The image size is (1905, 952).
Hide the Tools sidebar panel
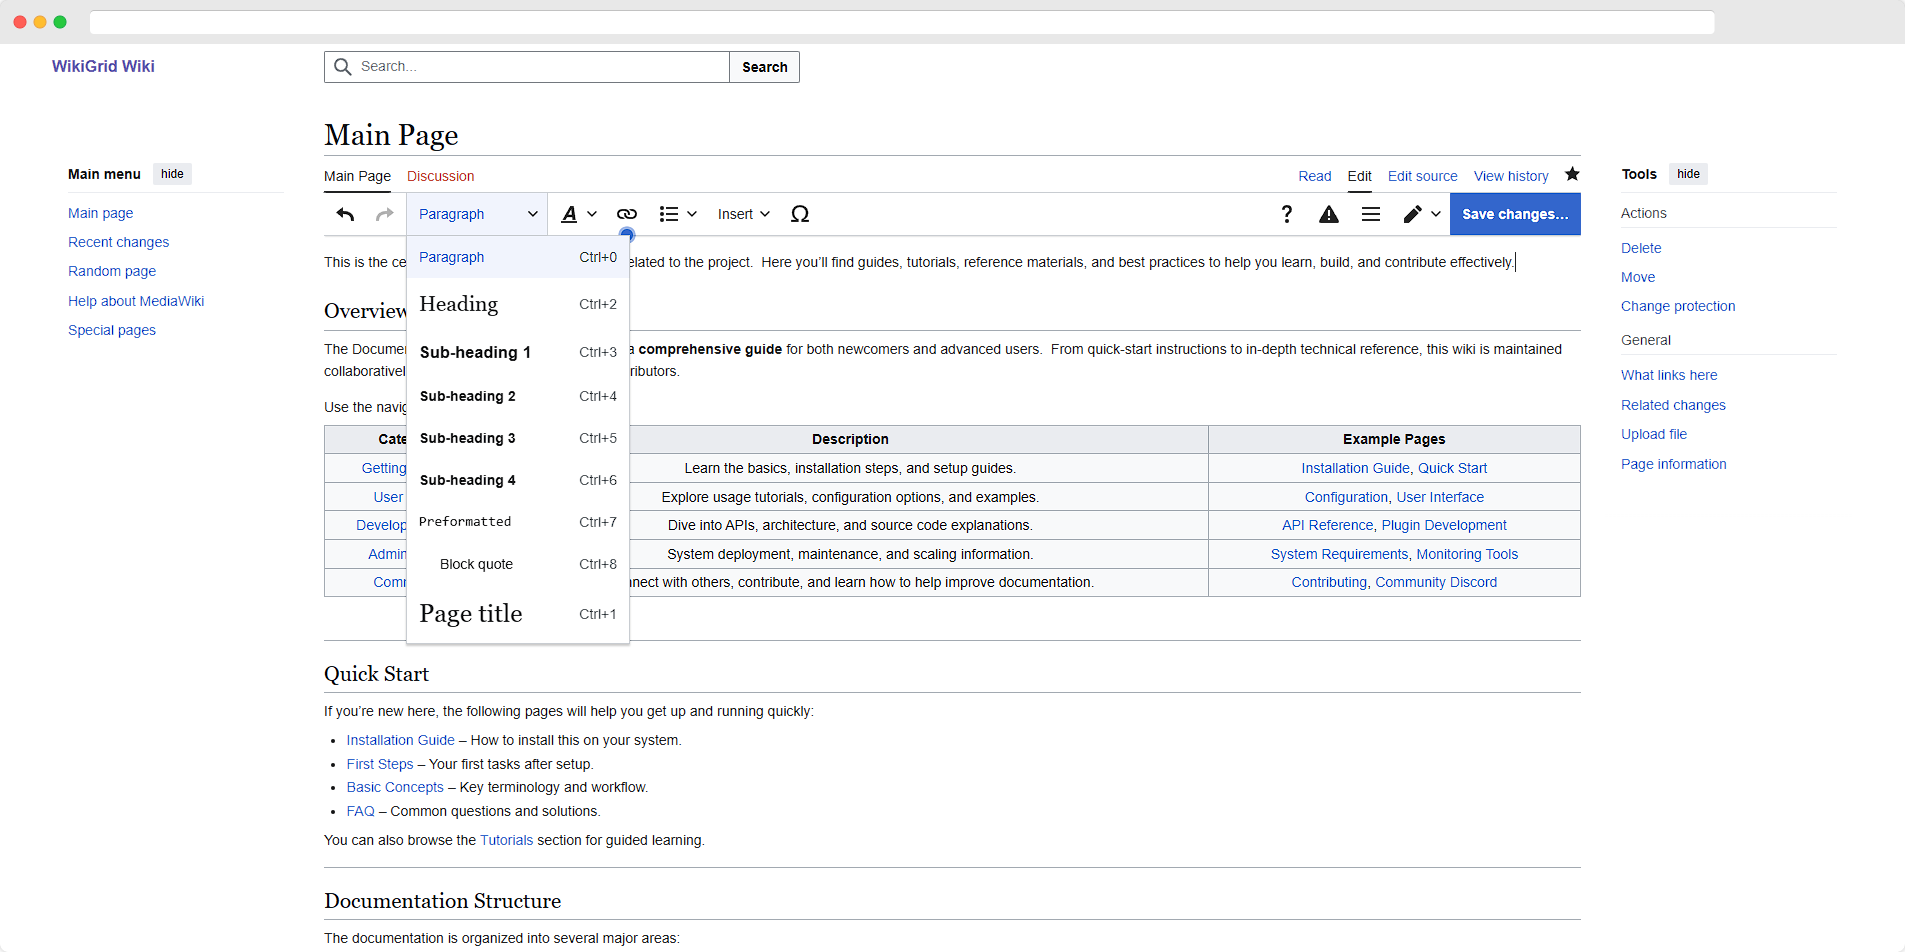click(1688, 174)
